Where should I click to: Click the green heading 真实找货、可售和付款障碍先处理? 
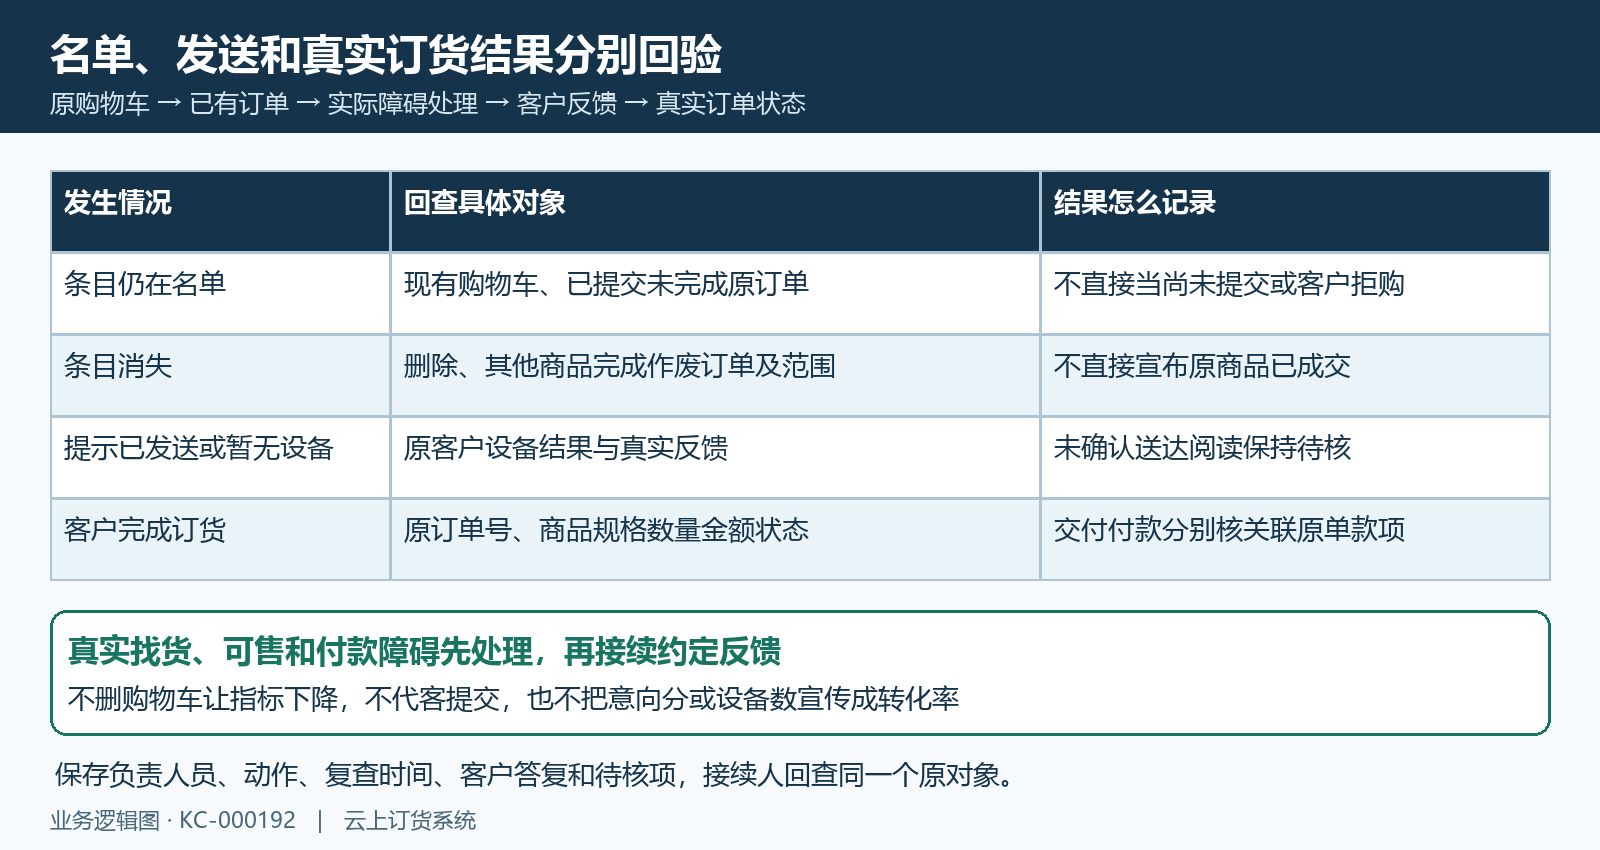(x=300, y=652)
